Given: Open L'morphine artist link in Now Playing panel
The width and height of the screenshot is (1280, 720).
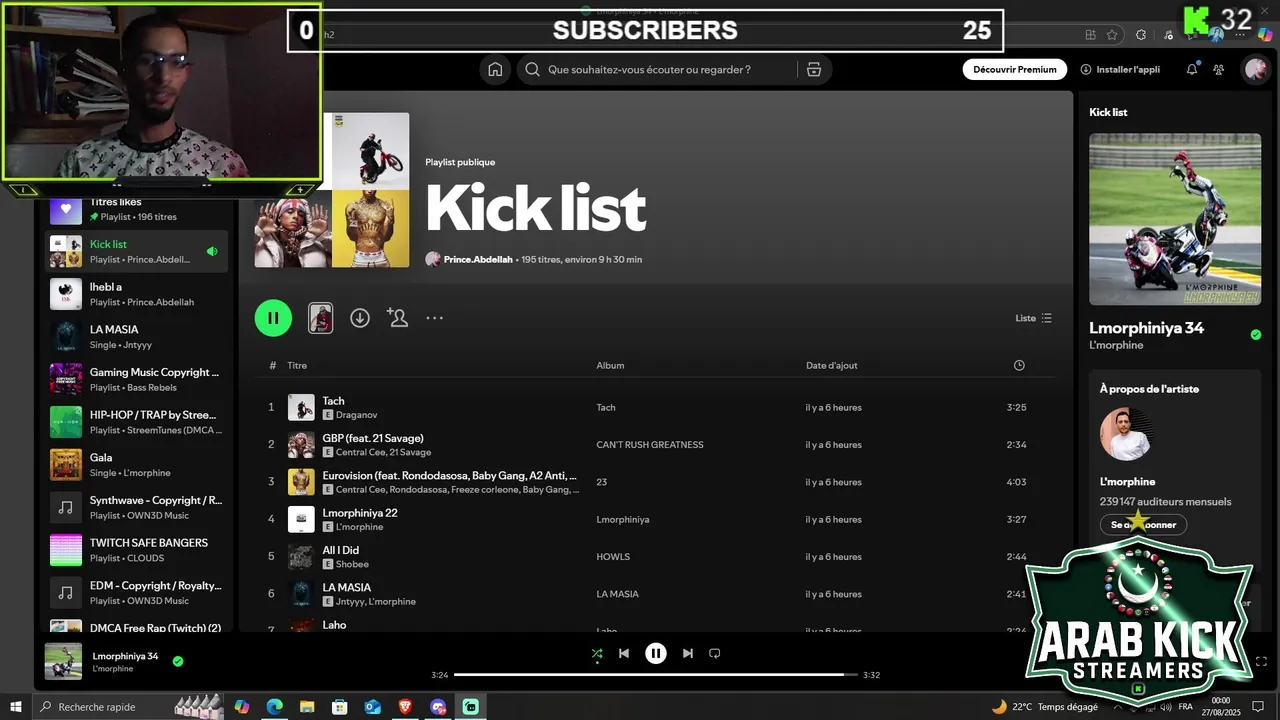Looking at the screenshot, I should click(1116, 345).
